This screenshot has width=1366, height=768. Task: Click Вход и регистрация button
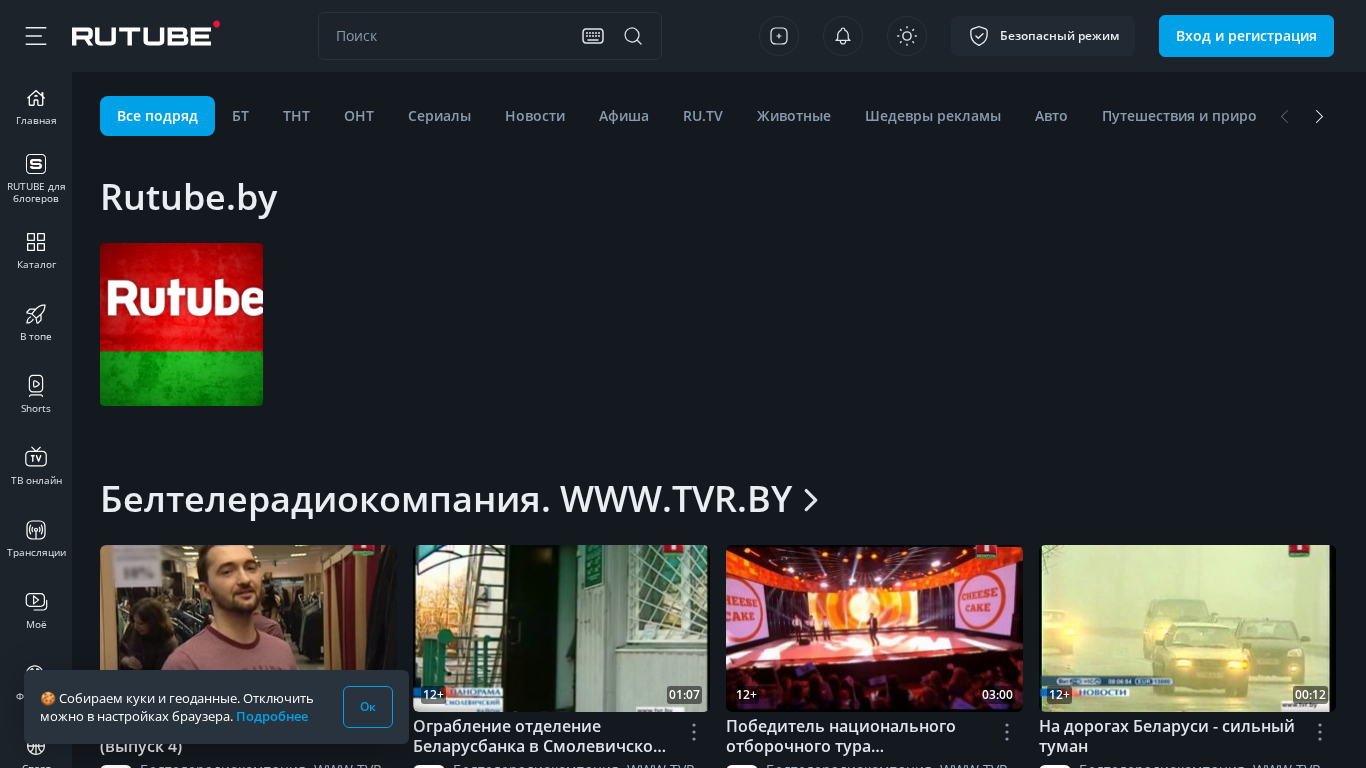(1246, 36)
